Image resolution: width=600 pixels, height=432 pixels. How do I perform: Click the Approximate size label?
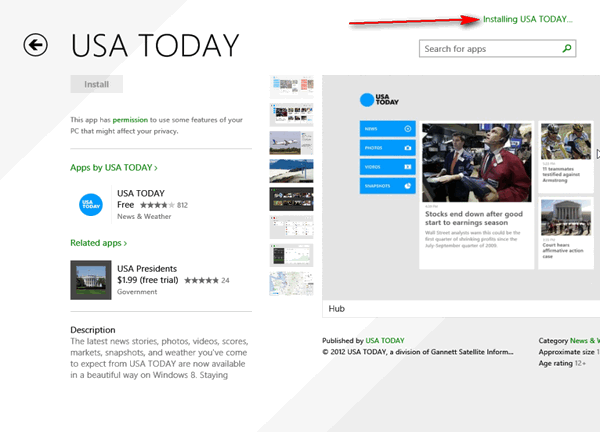pyautogui.click(x=566, y=352)
